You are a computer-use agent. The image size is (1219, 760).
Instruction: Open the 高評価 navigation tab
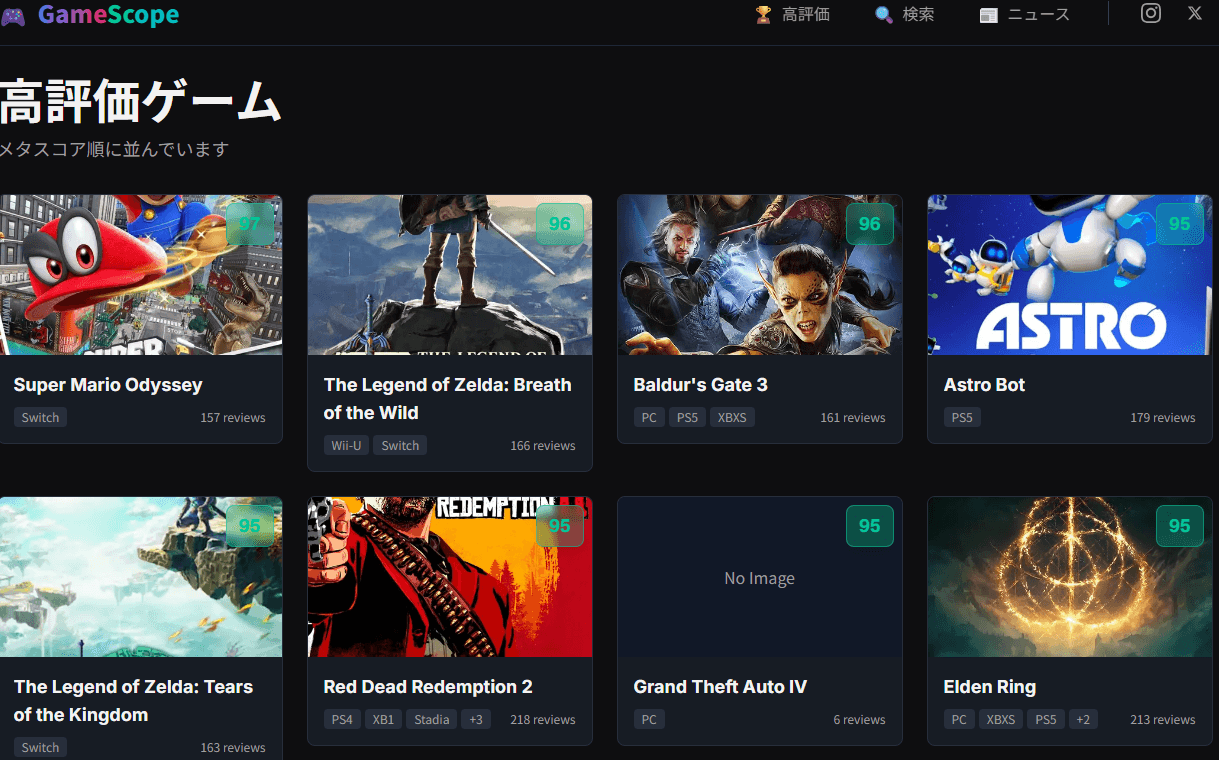[x=805, y=15]
